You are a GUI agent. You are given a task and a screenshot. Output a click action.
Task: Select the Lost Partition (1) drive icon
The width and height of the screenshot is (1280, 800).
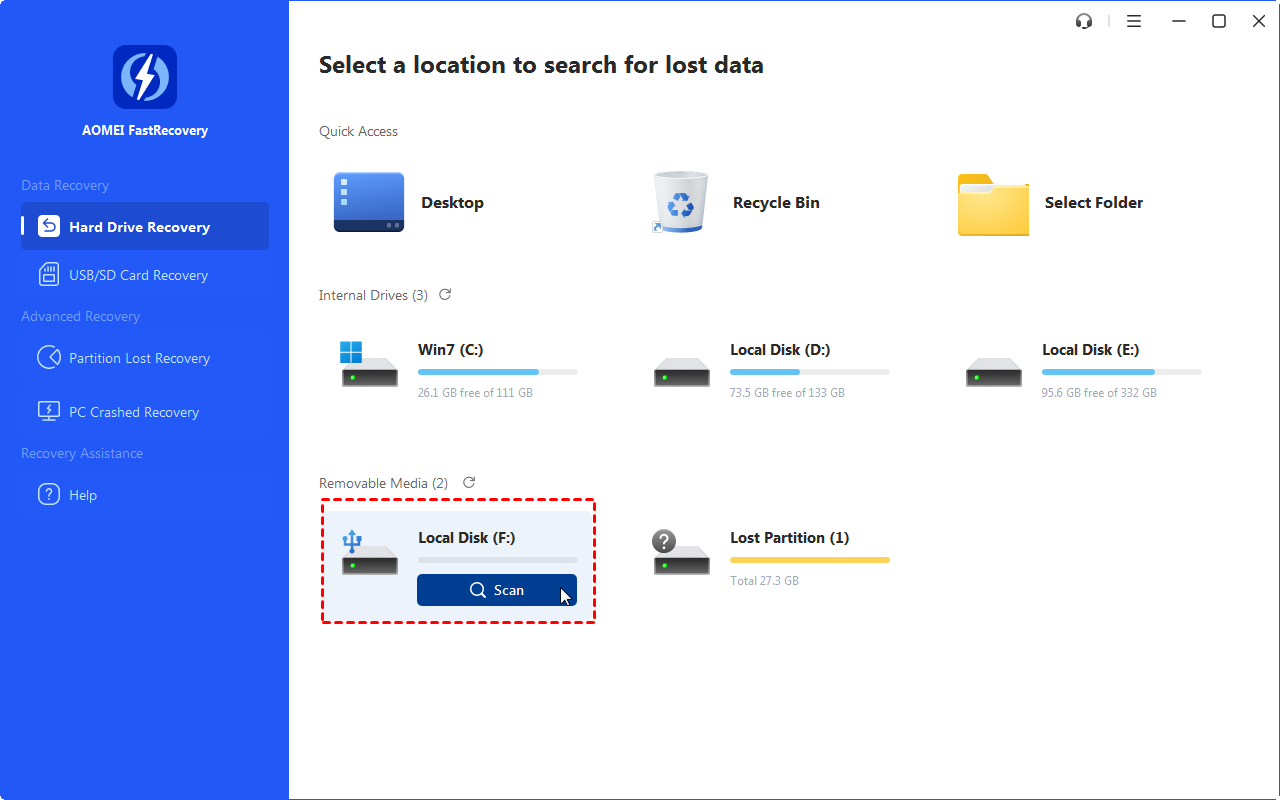click(x=681, y=553)
